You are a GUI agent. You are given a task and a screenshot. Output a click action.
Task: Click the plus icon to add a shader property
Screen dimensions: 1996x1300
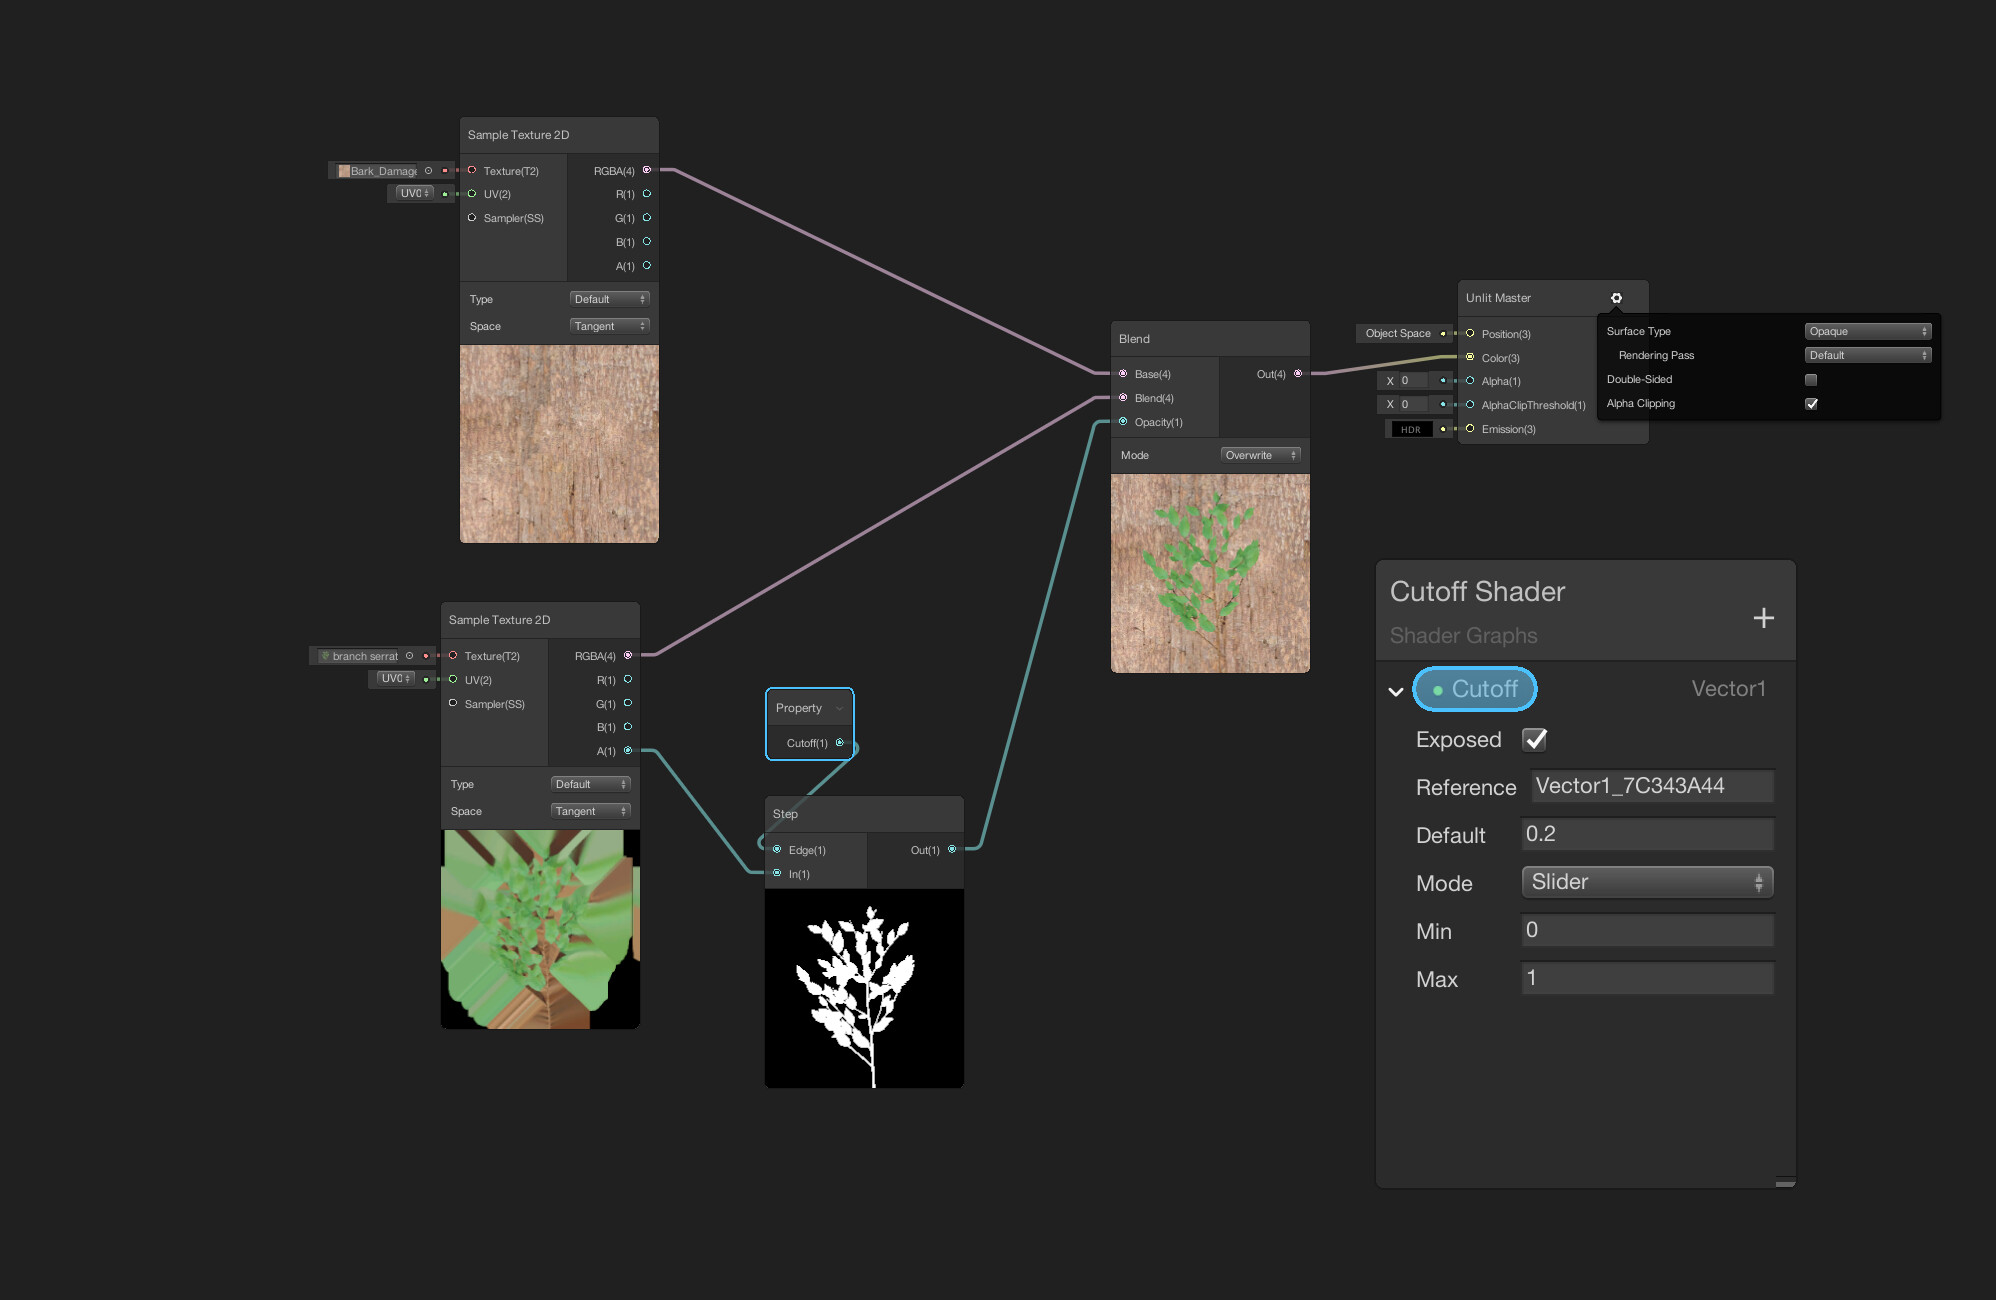pos(1763,617)
